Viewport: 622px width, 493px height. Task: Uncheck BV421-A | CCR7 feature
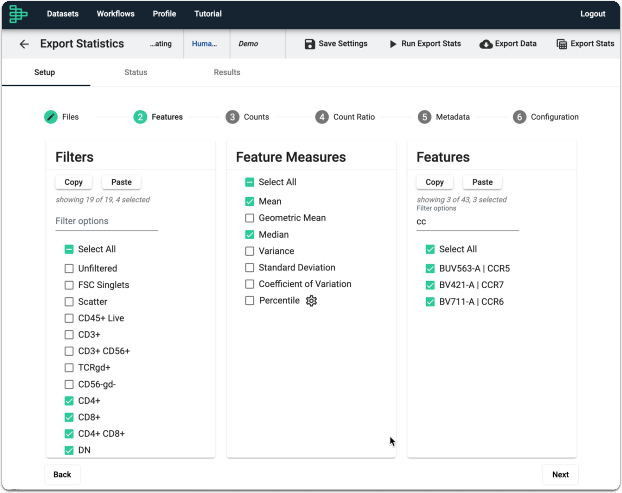pyautogui.click(x=430, y=285)
